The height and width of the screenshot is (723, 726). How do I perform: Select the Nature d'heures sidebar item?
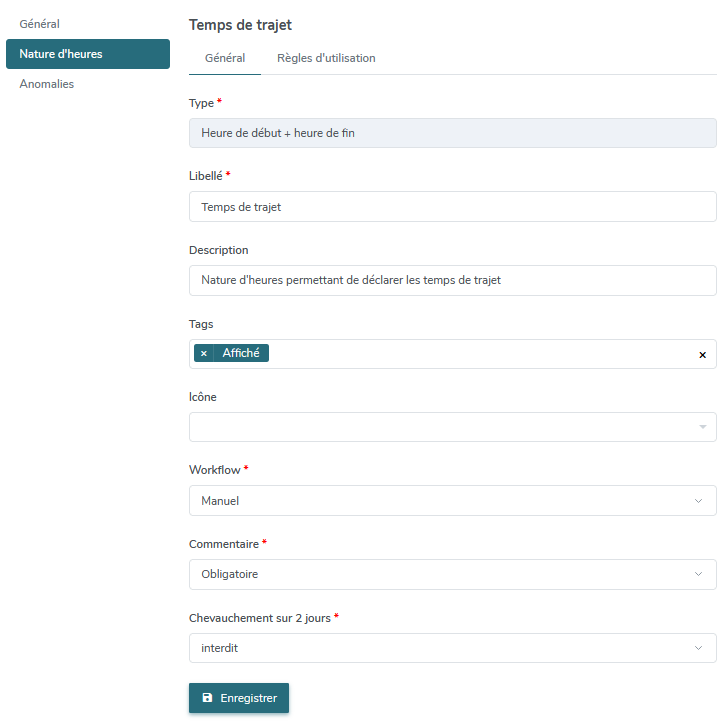(x=88, y=54)
